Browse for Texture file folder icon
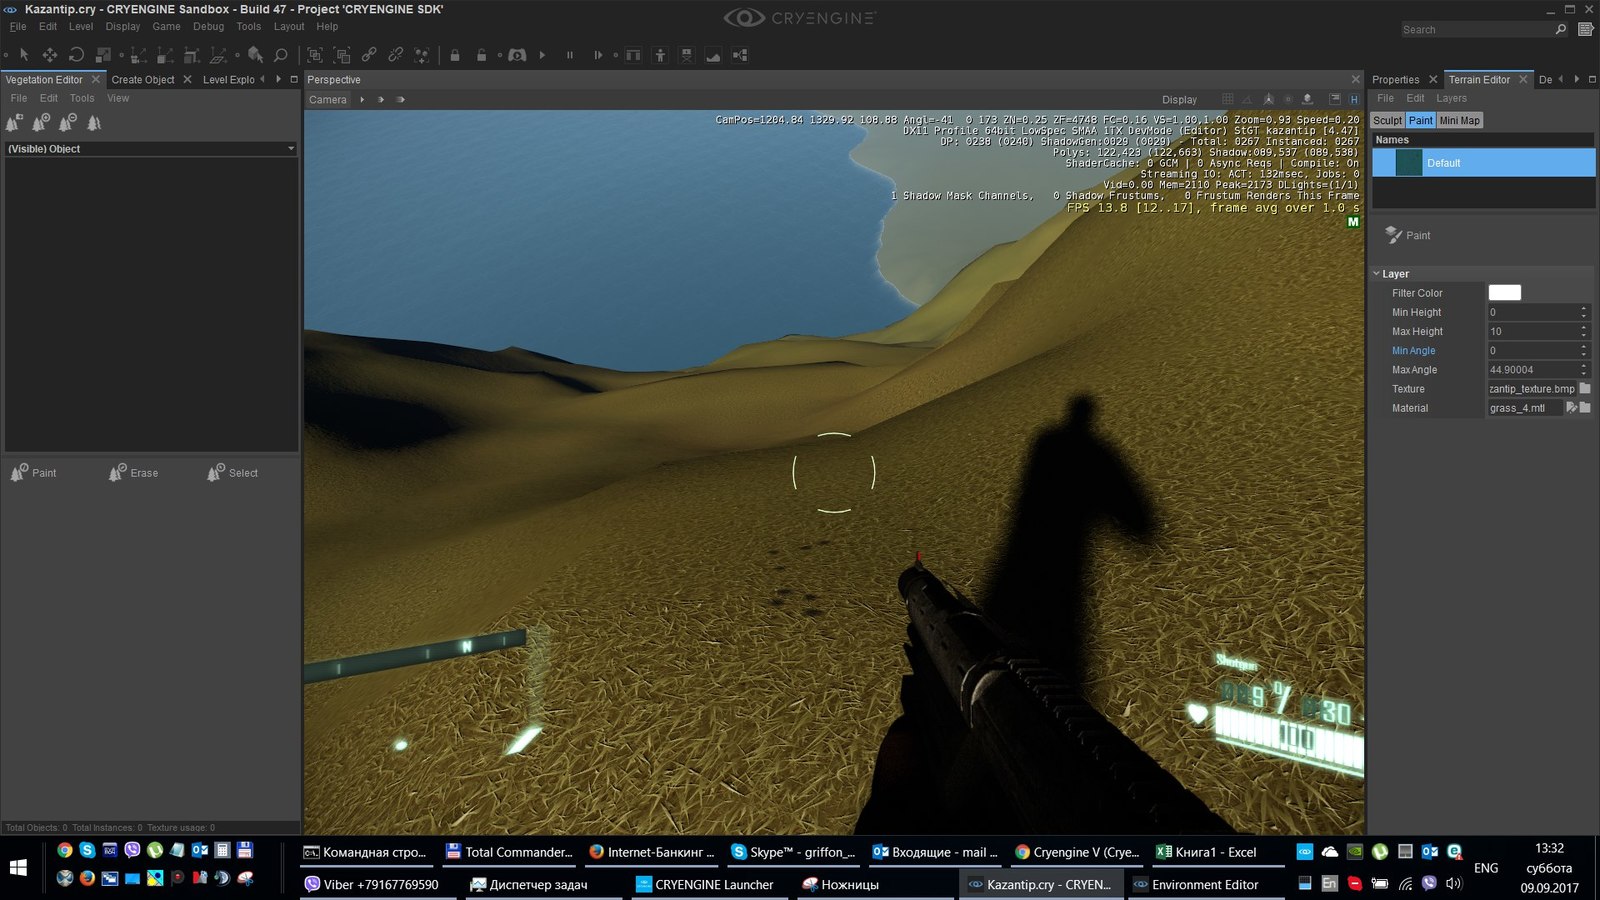Viewport: 1600px width, 900px height. point(1585,388)
